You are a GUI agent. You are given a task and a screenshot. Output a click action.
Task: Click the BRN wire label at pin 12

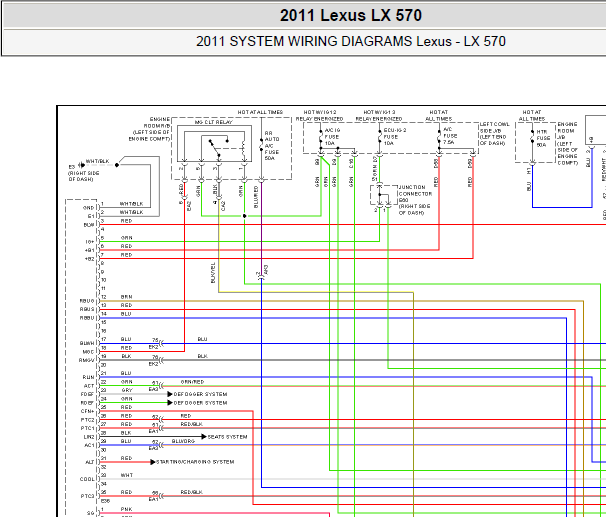pyautogui.click(x=126, y=297)
